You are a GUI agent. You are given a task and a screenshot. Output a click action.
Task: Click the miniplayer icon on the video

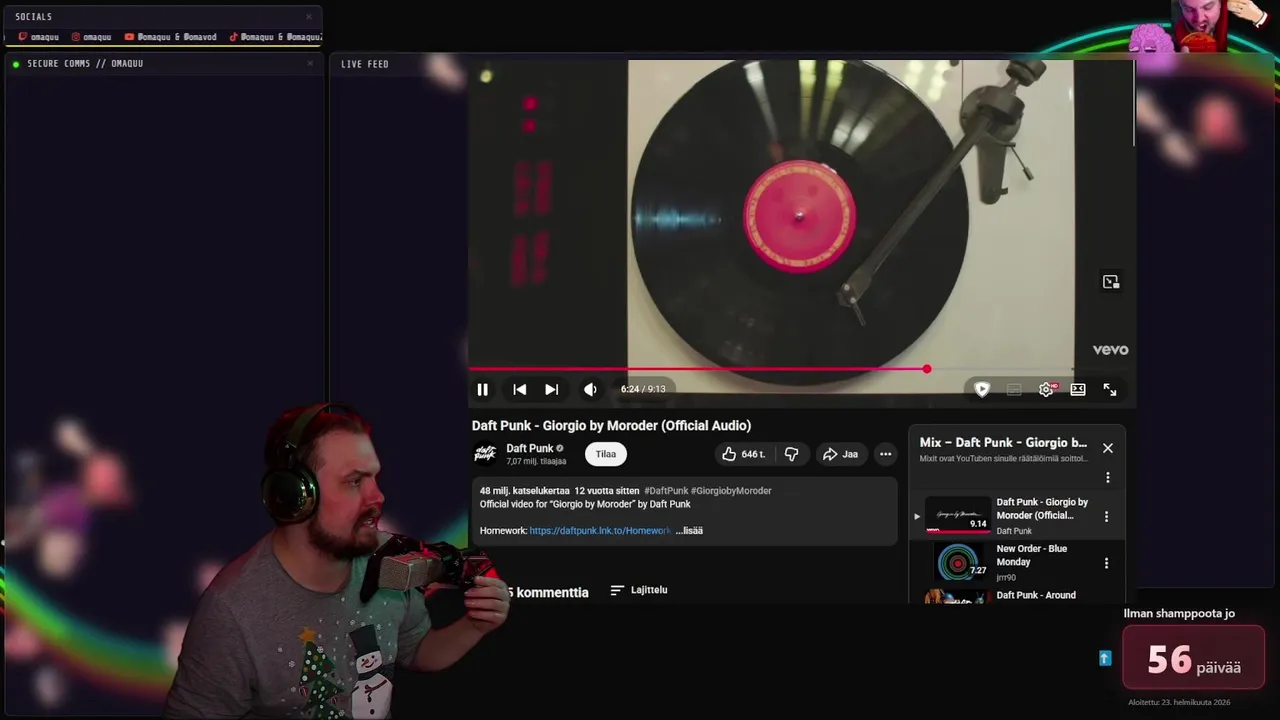1110,282
